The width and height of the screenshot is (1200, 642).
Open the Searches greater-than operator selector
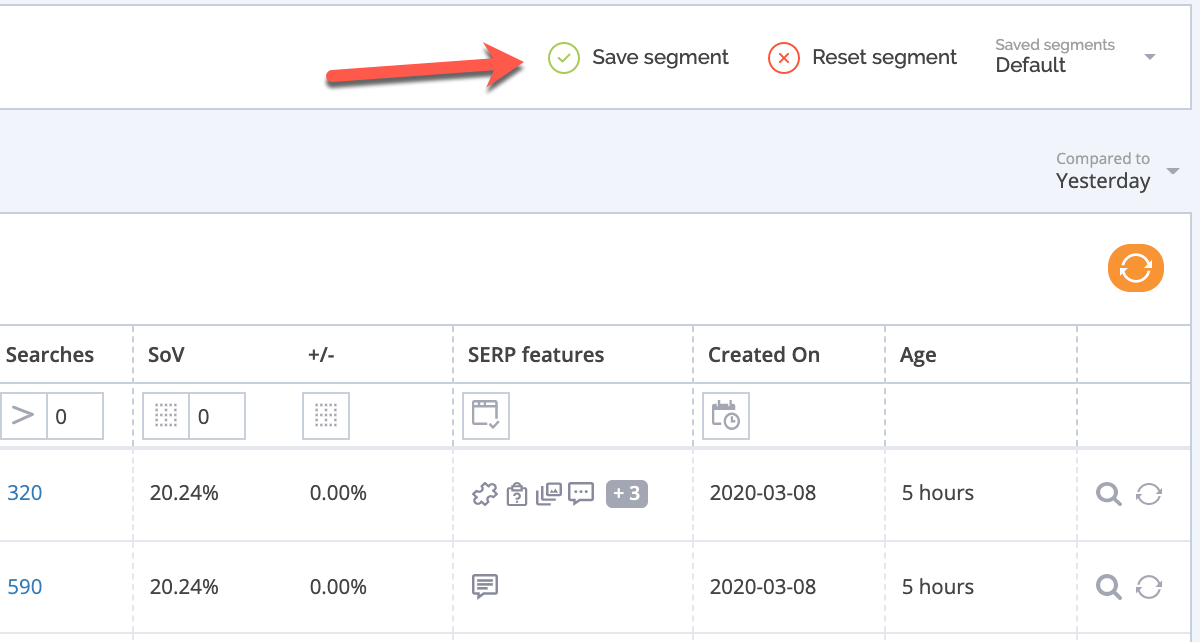coord(23,416)
